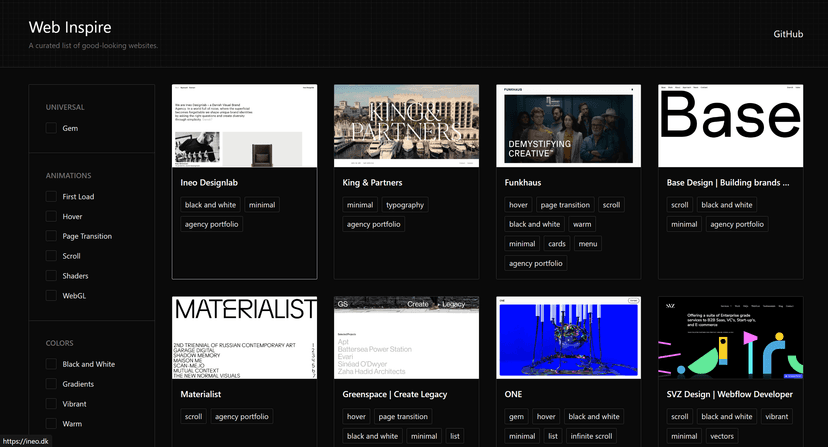This screenshot has width=828, height=447.
Task: Open the Ineo Designlab thumbnail
Action: (244, 126)
